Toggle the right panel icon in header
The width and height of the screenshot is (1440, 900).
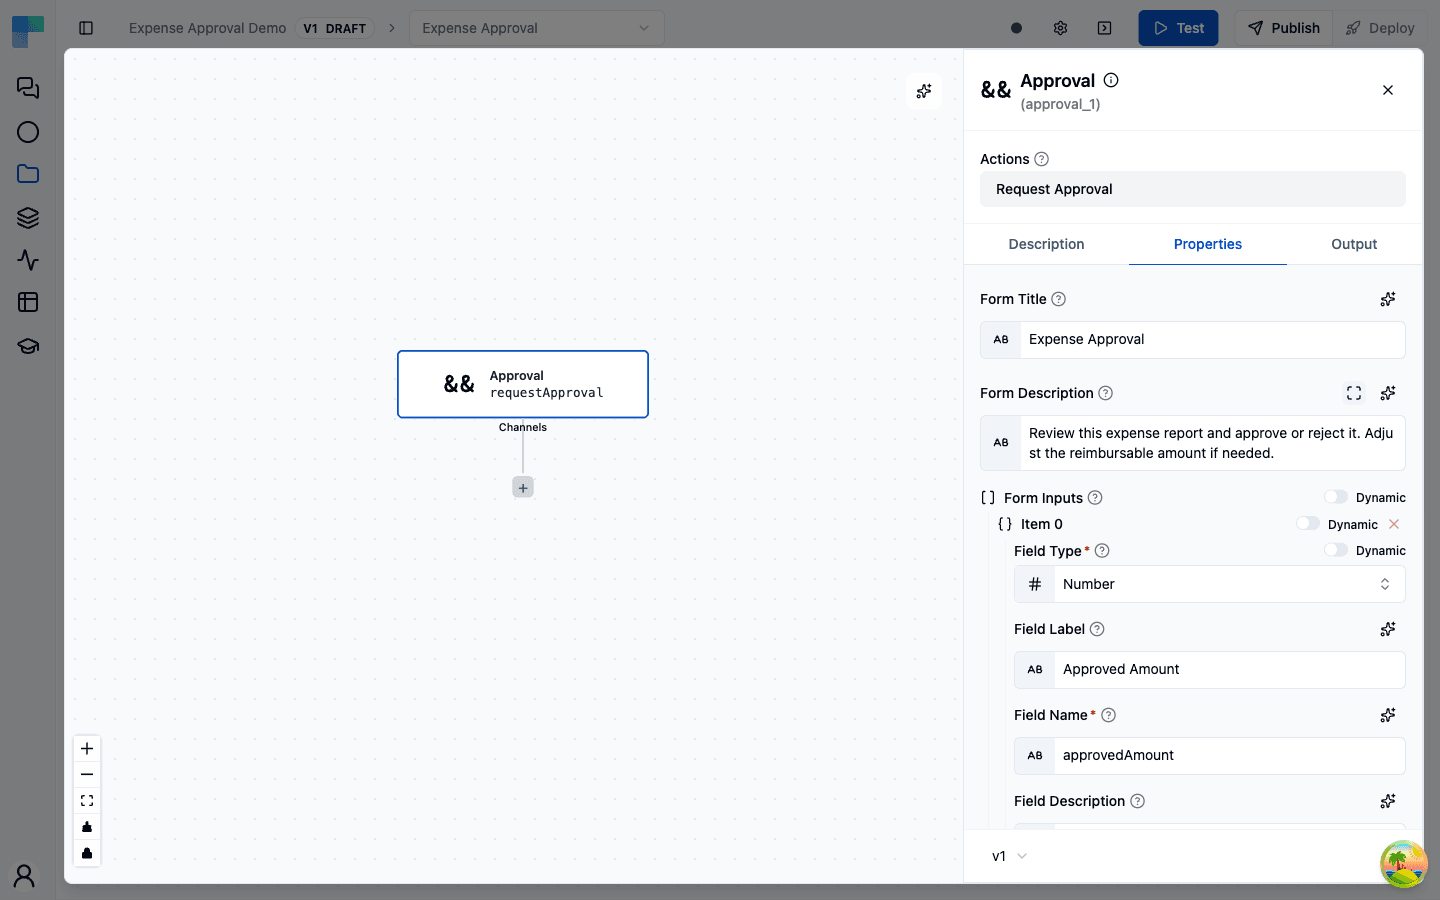(x=1104, y=28)
